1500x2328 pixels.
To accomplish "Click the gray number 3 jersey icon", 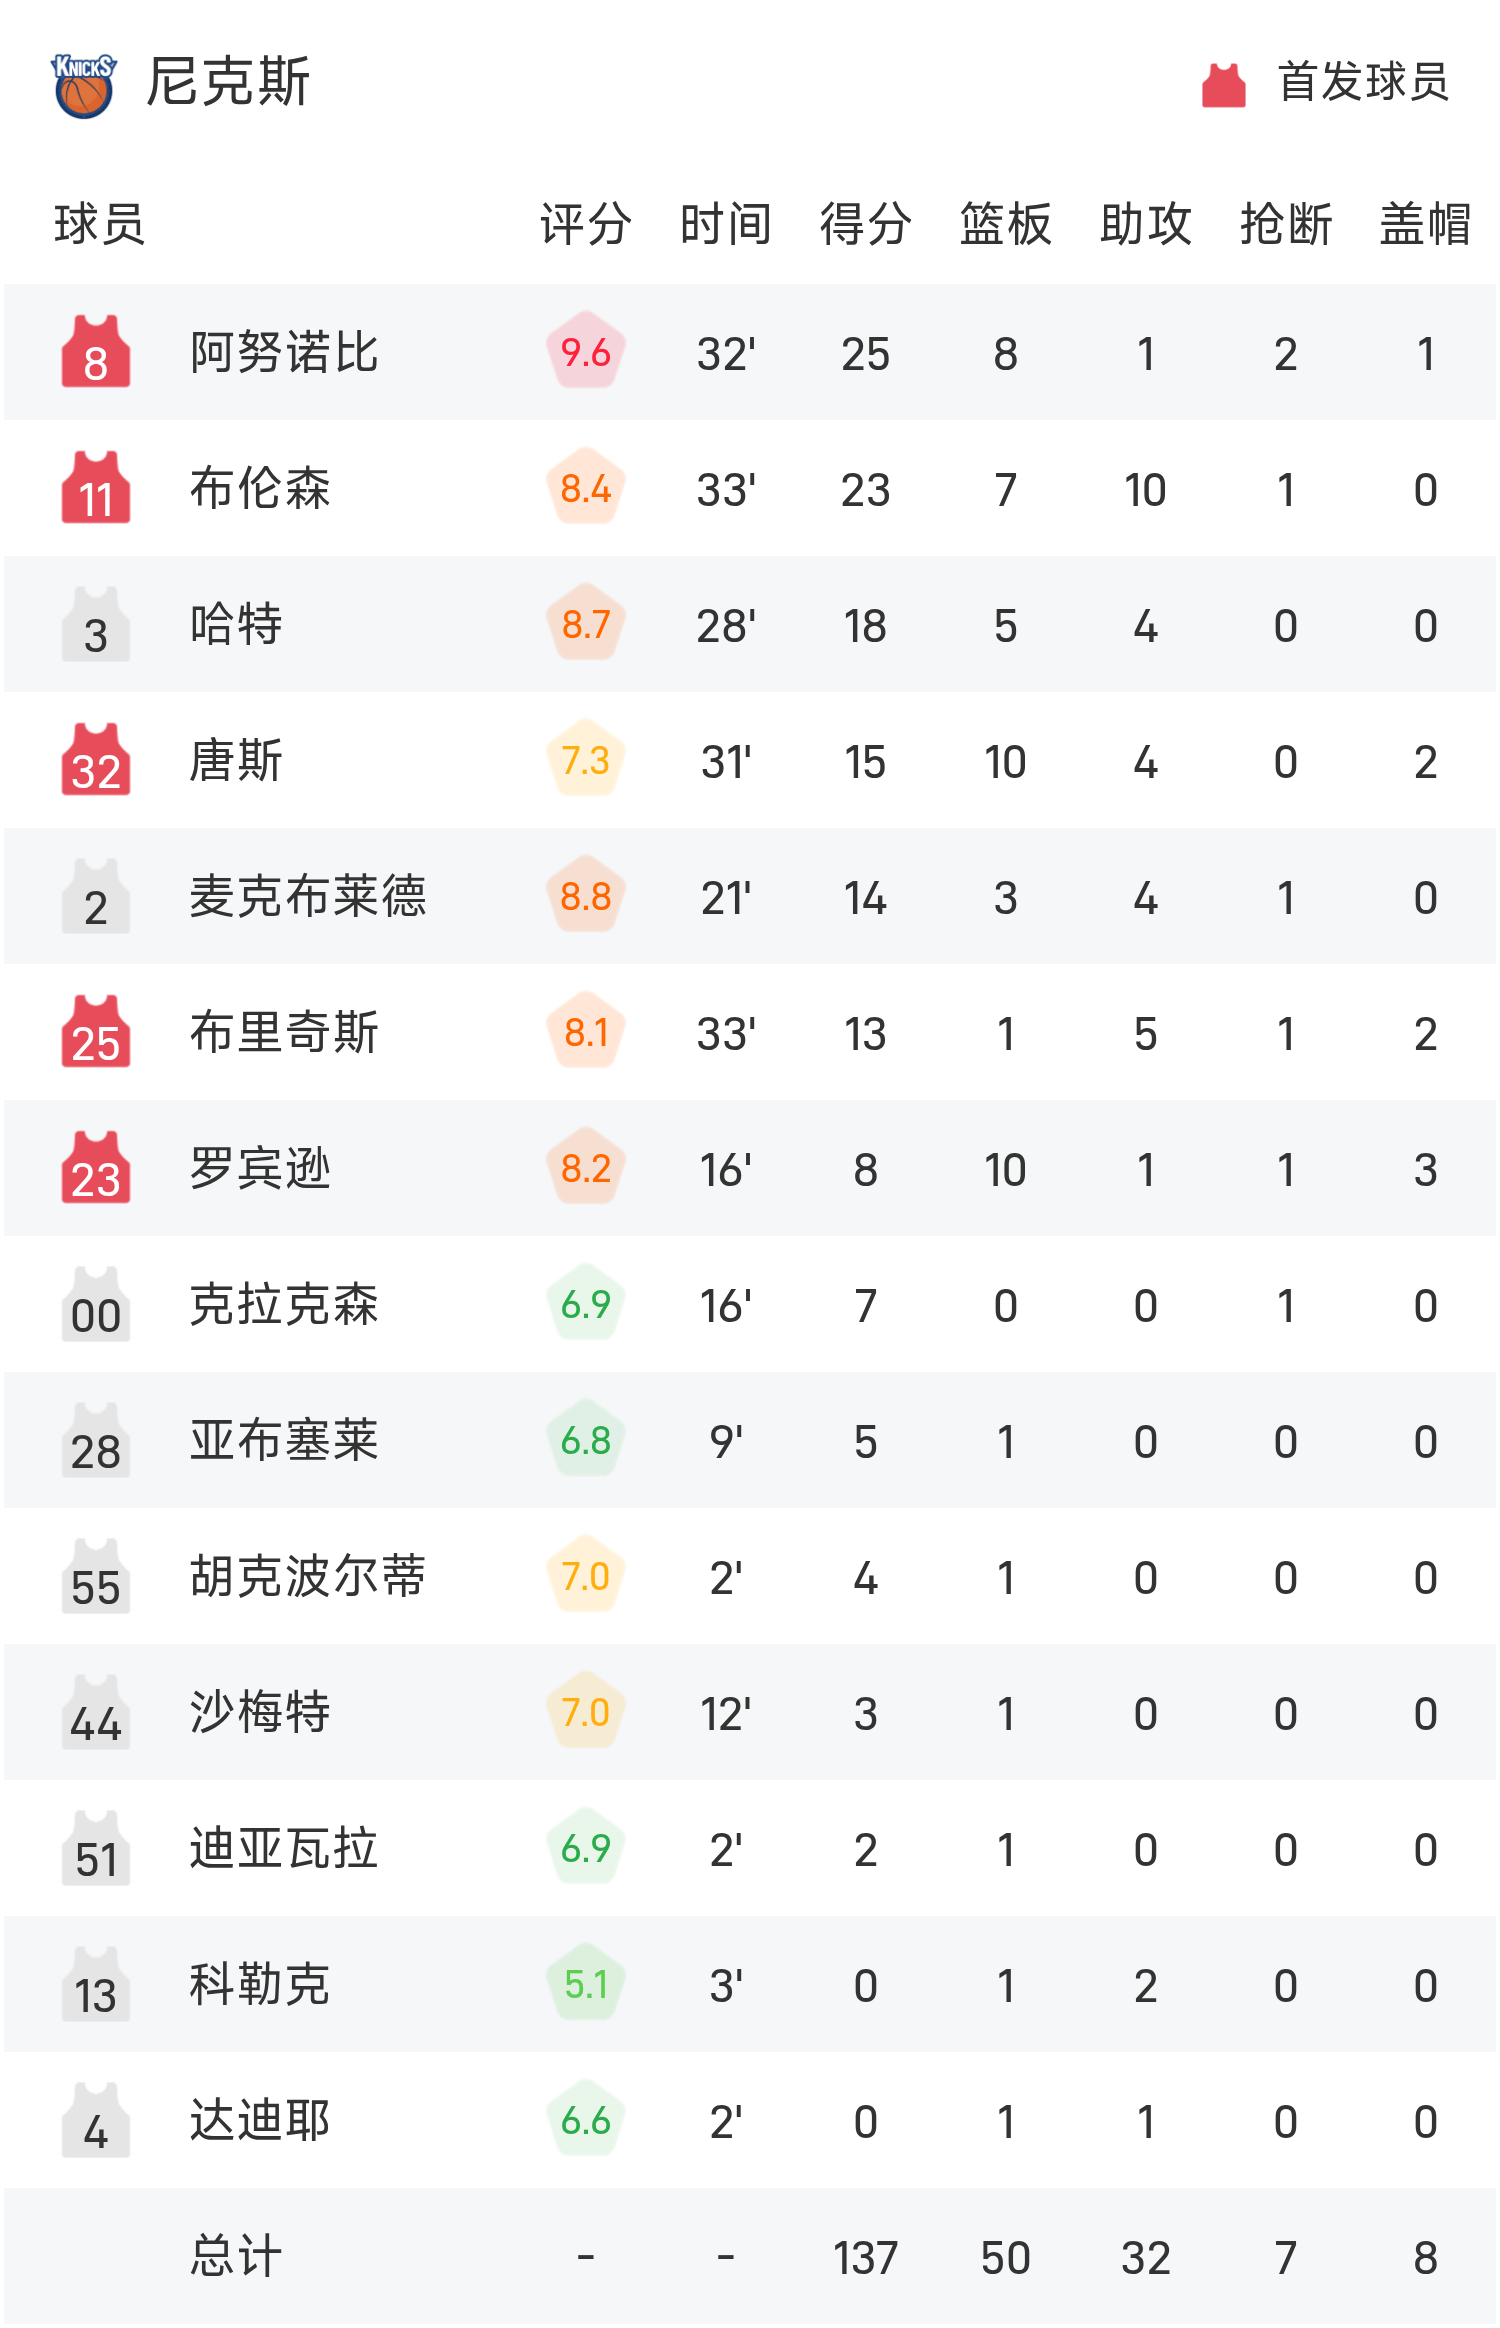I will (96, 624).
